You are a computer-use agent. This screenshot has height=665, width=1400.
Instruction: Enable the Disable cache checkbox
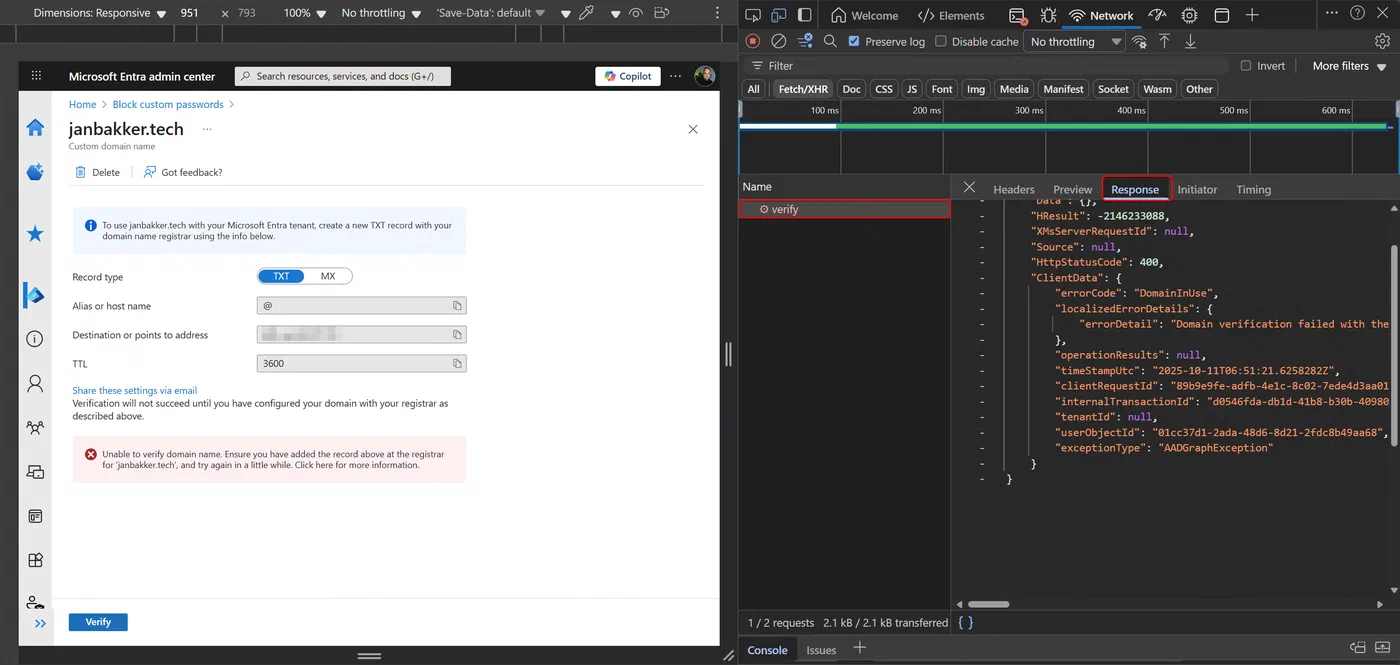point(941,41)
